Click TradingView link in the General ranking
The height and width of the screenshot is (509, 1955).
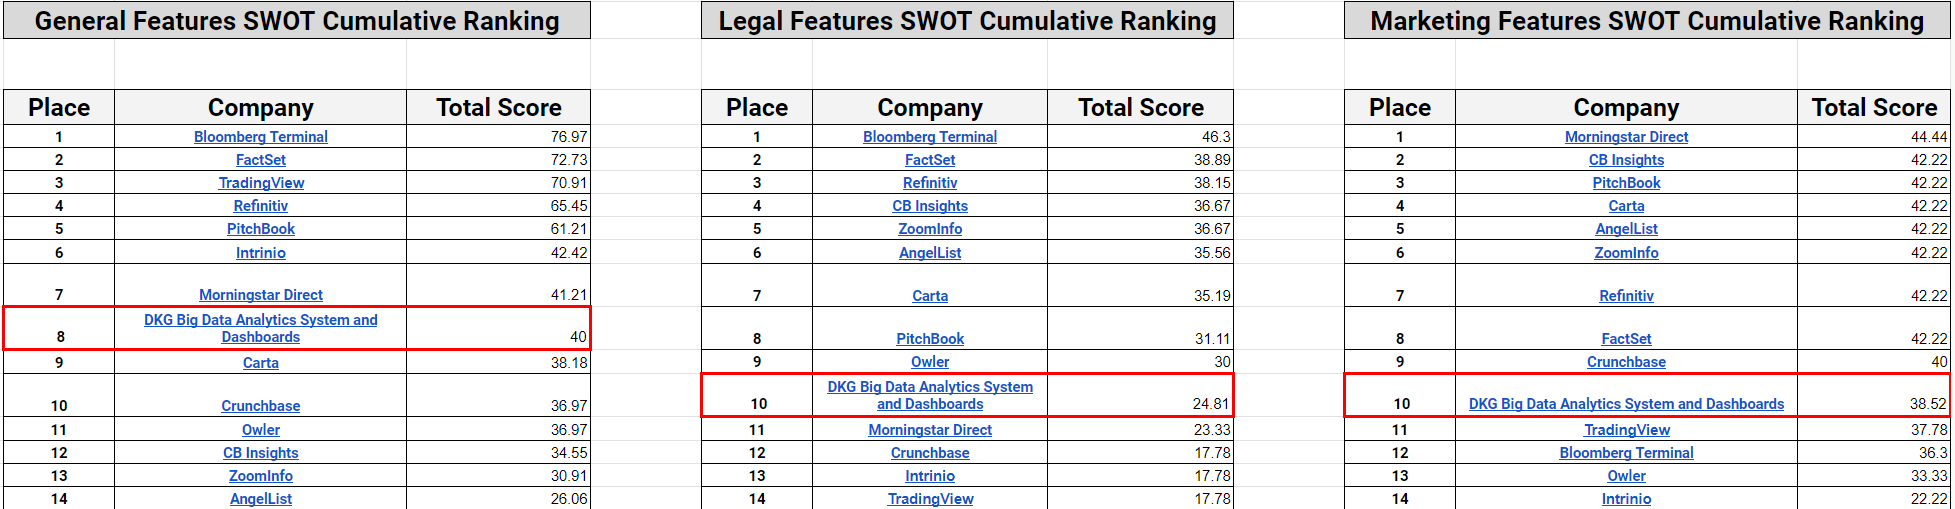(x=261, y=183)
